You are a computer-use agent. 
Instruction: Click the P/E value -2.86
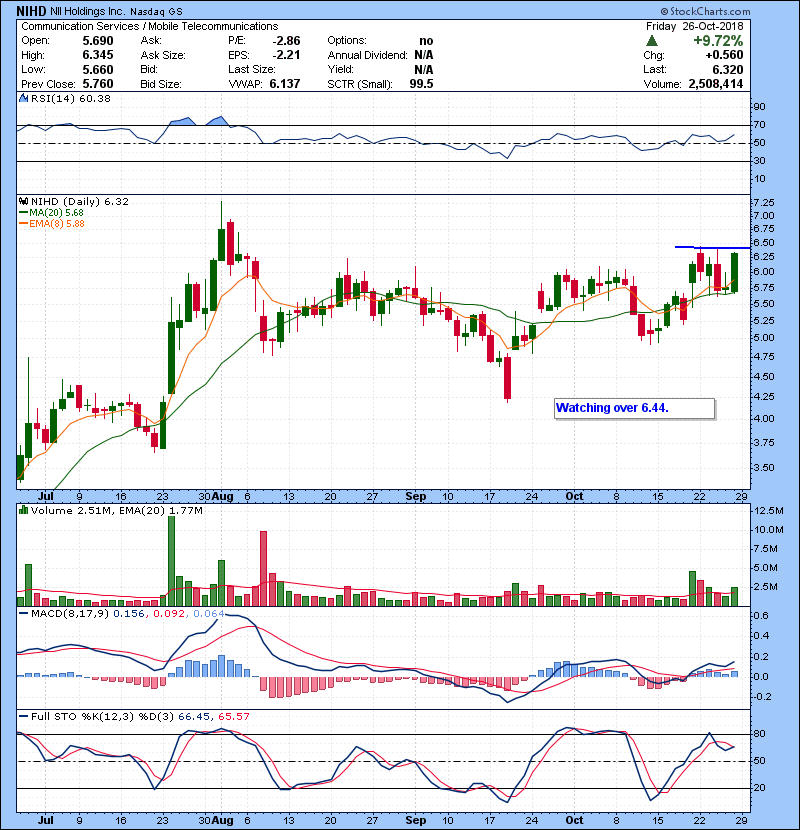point(286,41)
